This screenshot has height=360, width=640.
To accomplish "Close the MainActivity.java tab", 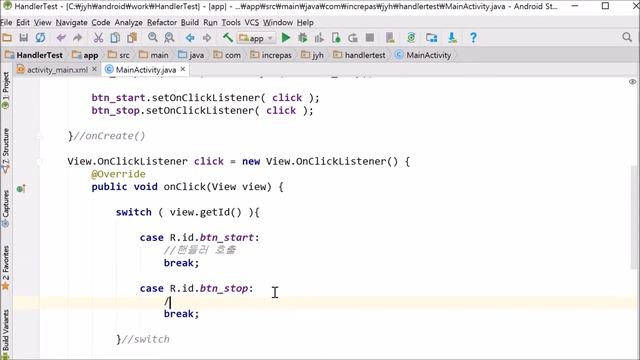I will pos(183,69).
